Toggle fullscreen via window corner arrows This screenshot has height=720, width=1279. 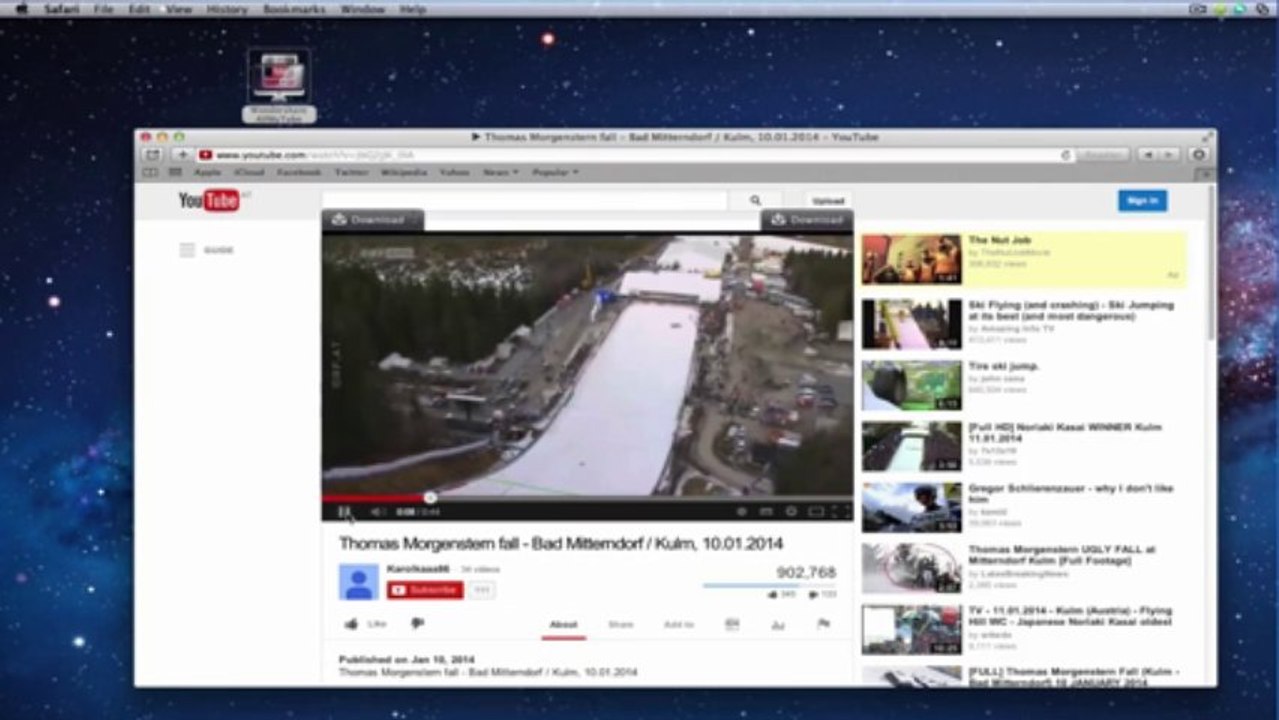tap(1208, 137)
